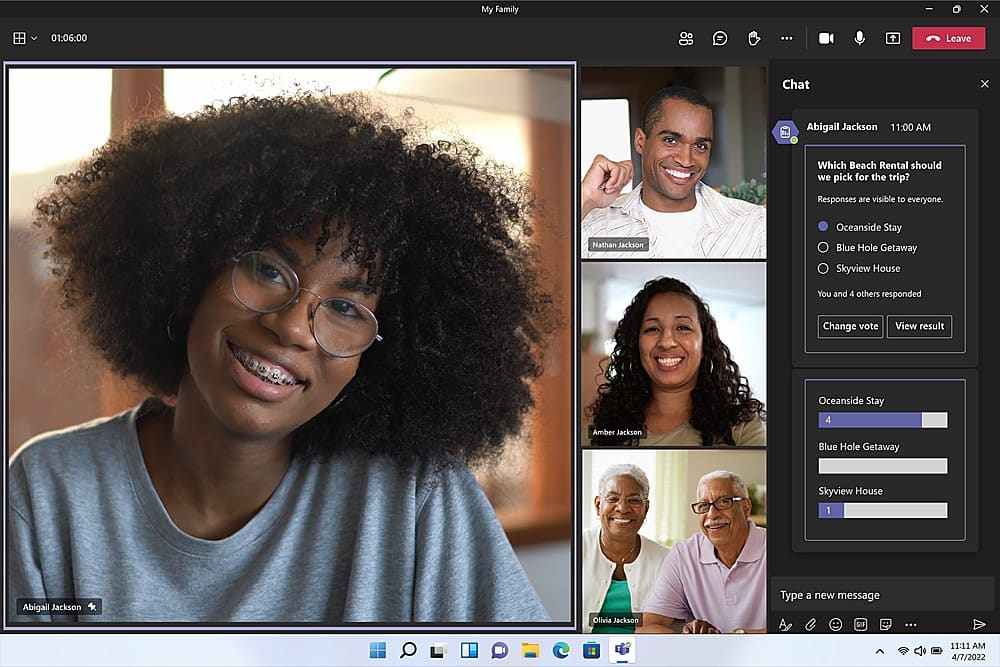1000x667 pixels.
Task: Select the Blue Hole Getaway poll option
Action: coord(822,247)
